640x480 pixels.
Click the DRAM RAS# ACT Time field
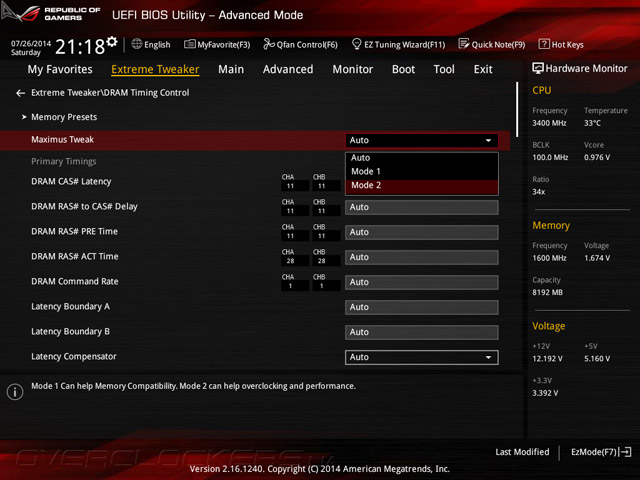422,257
